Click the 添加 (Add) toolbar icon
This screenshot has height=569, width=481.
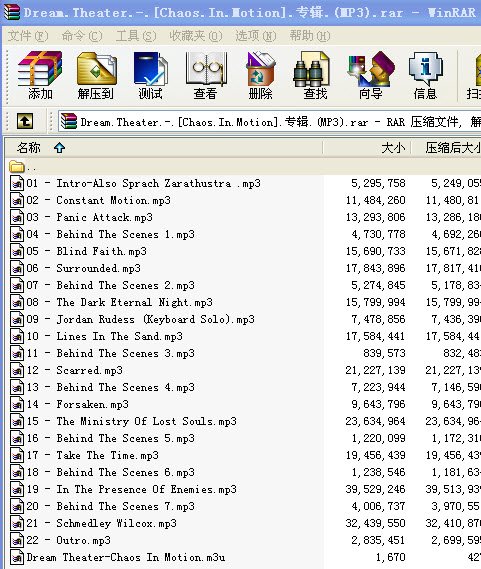[40, 75]
